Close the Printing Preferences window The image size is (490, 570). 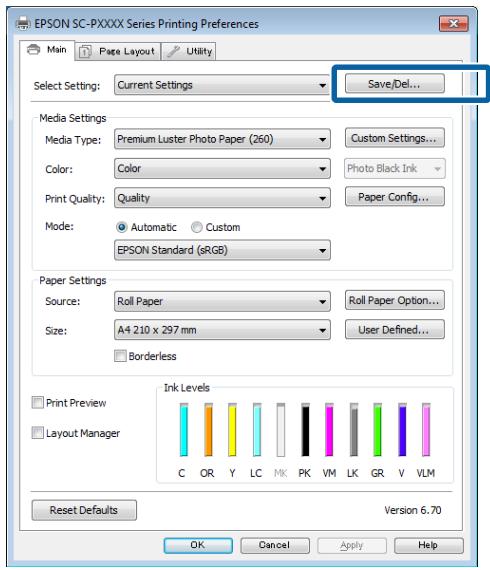454,24
